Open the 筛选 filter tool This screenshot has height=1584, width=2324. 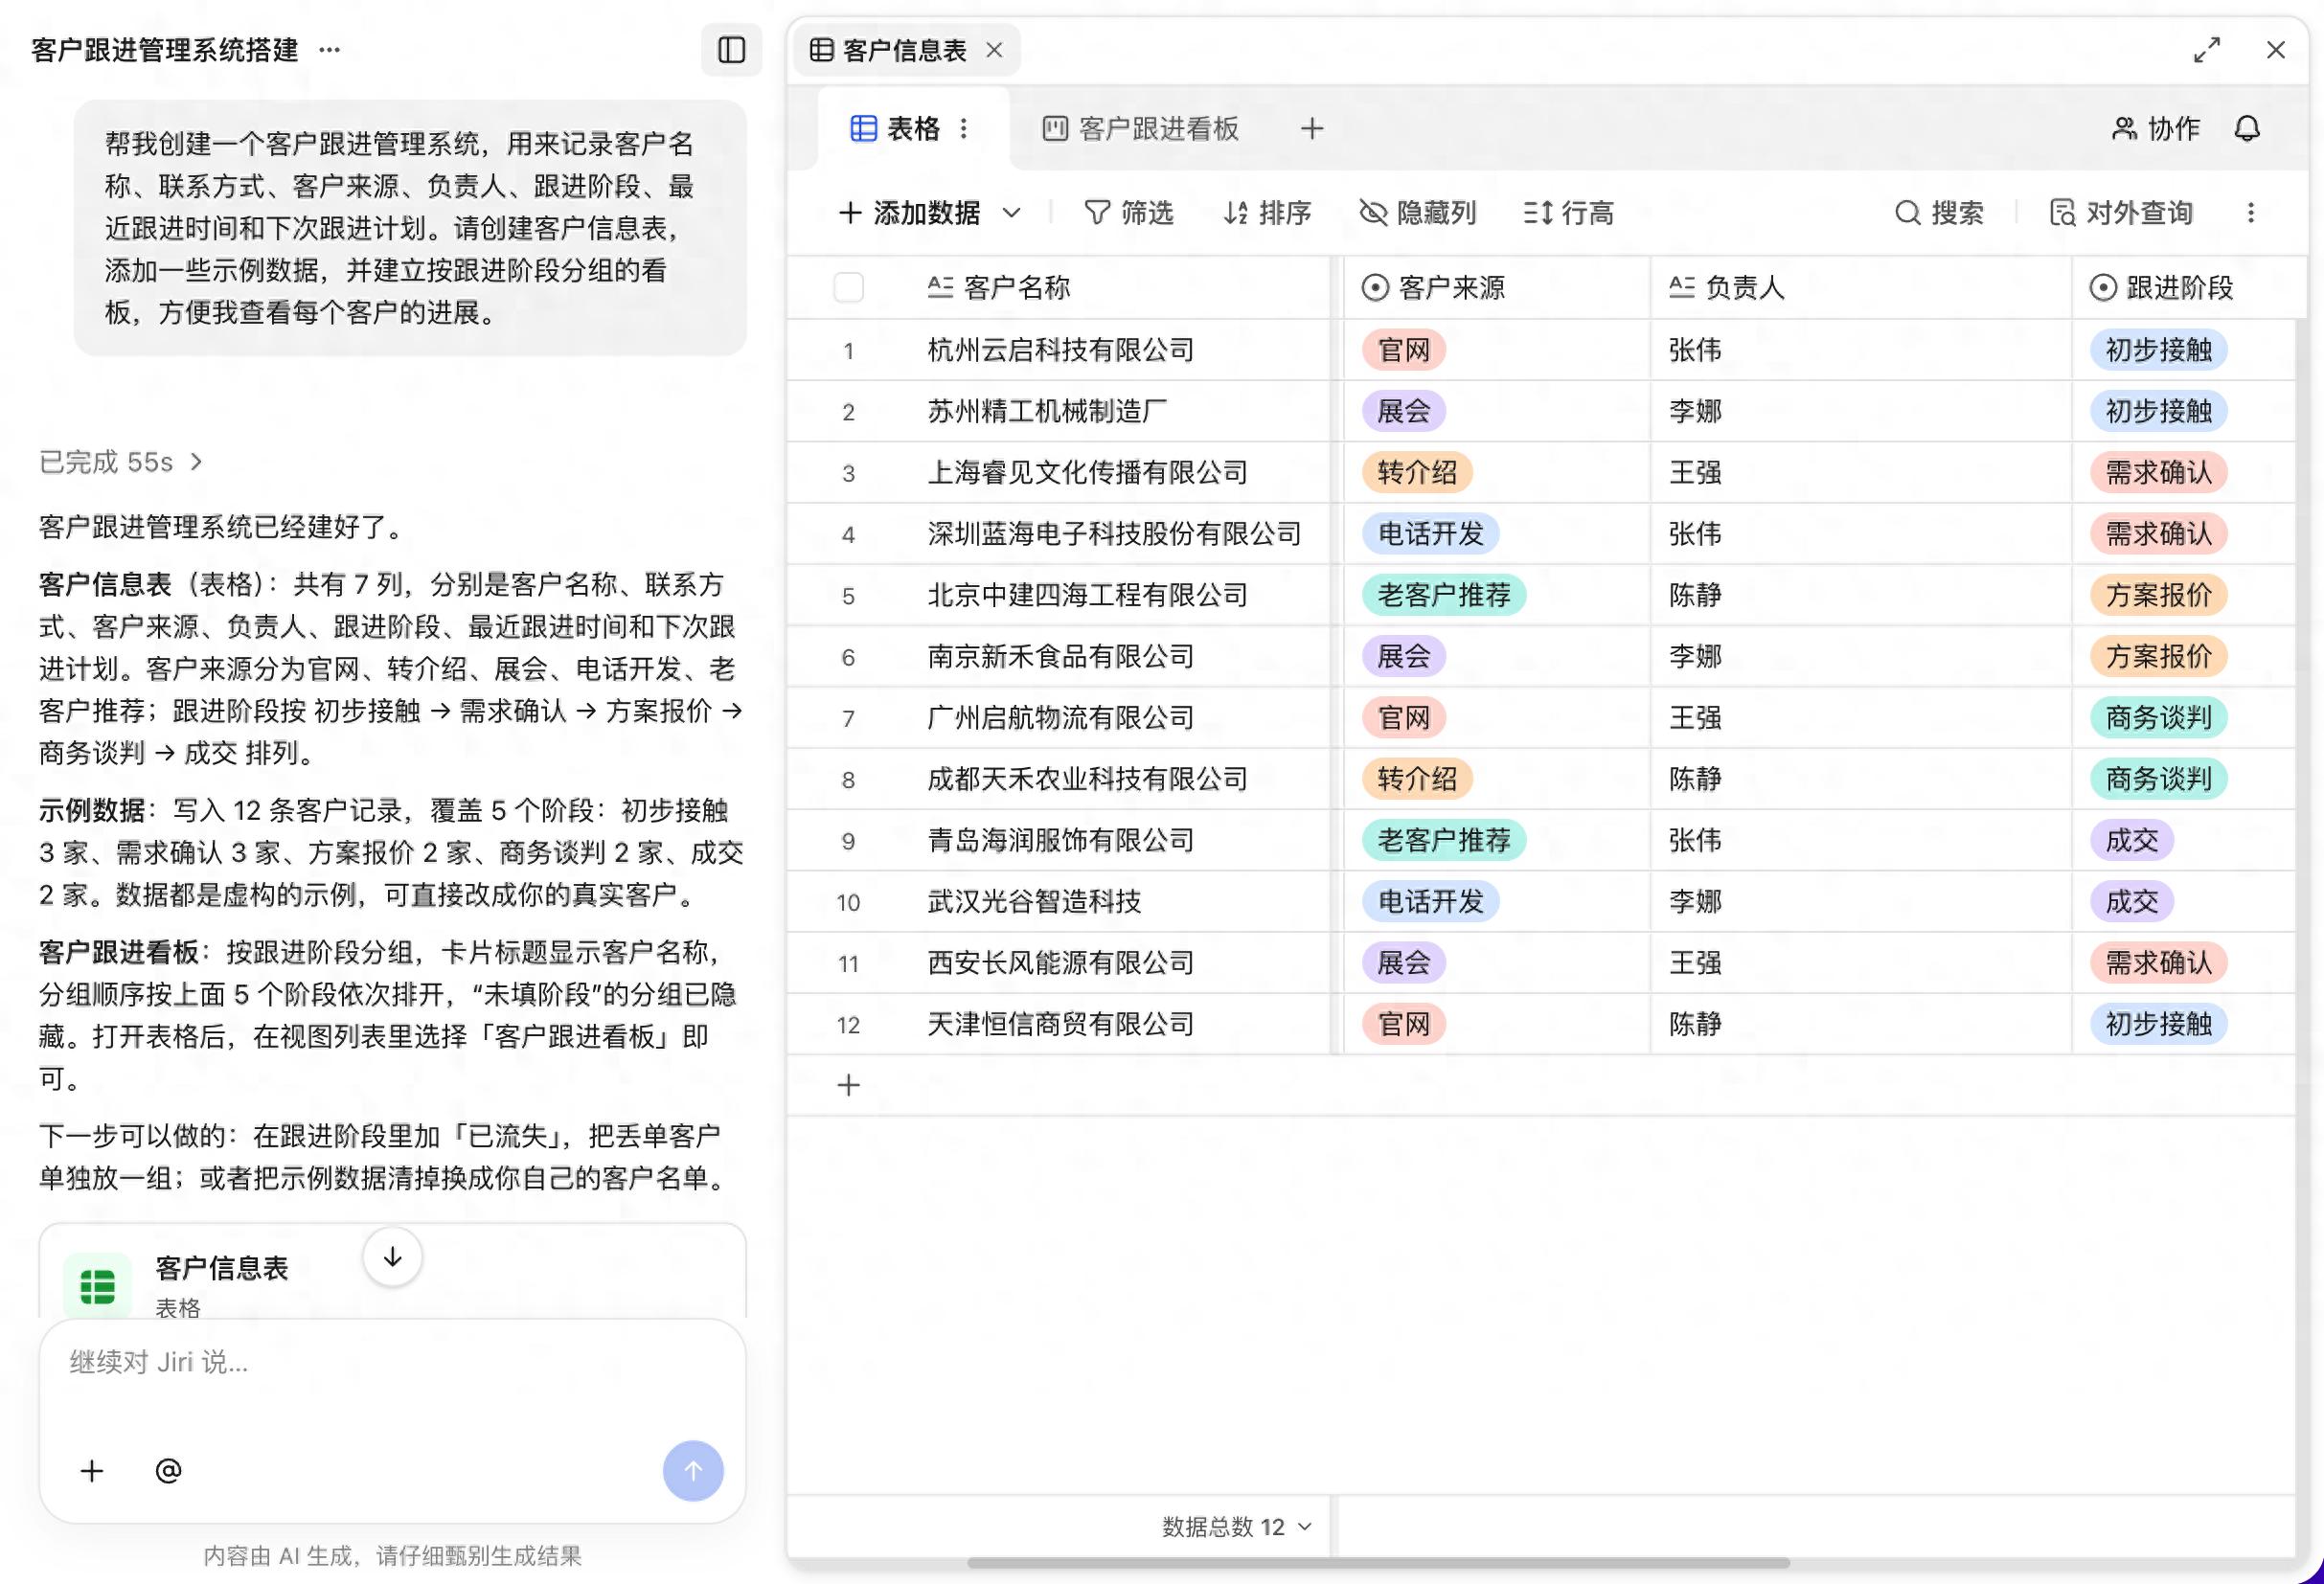pos(1129,213)
